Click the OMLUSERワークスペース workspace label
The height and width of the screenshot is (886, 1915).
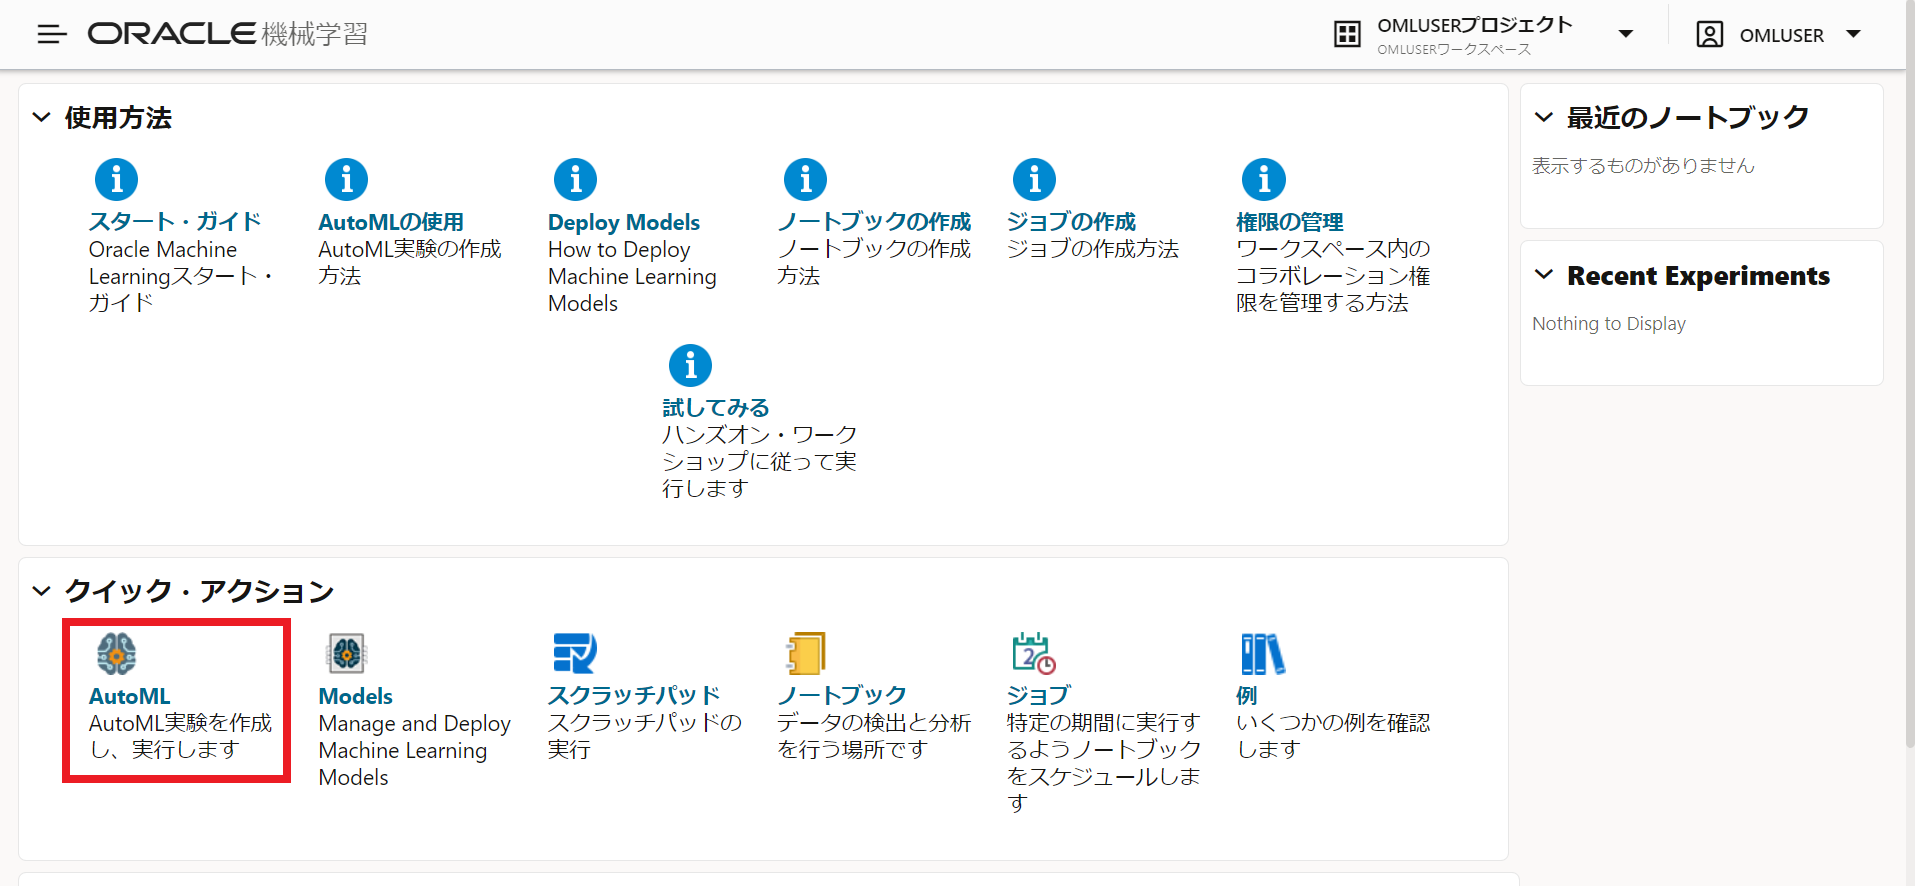(1453, 49)
